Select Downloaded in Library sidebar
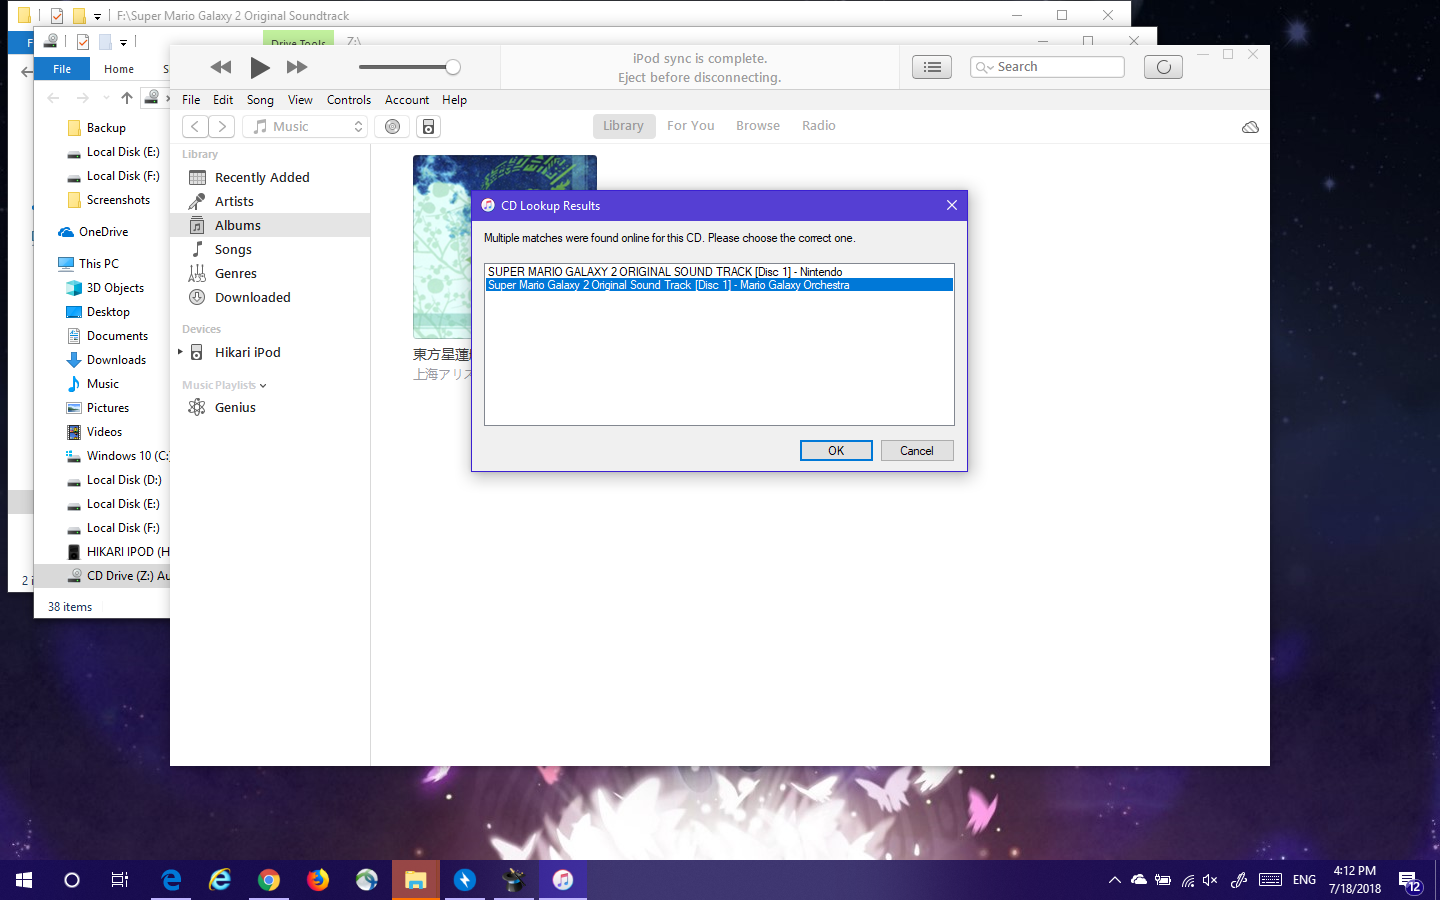The image size is (1440, 900). [270, 297]
